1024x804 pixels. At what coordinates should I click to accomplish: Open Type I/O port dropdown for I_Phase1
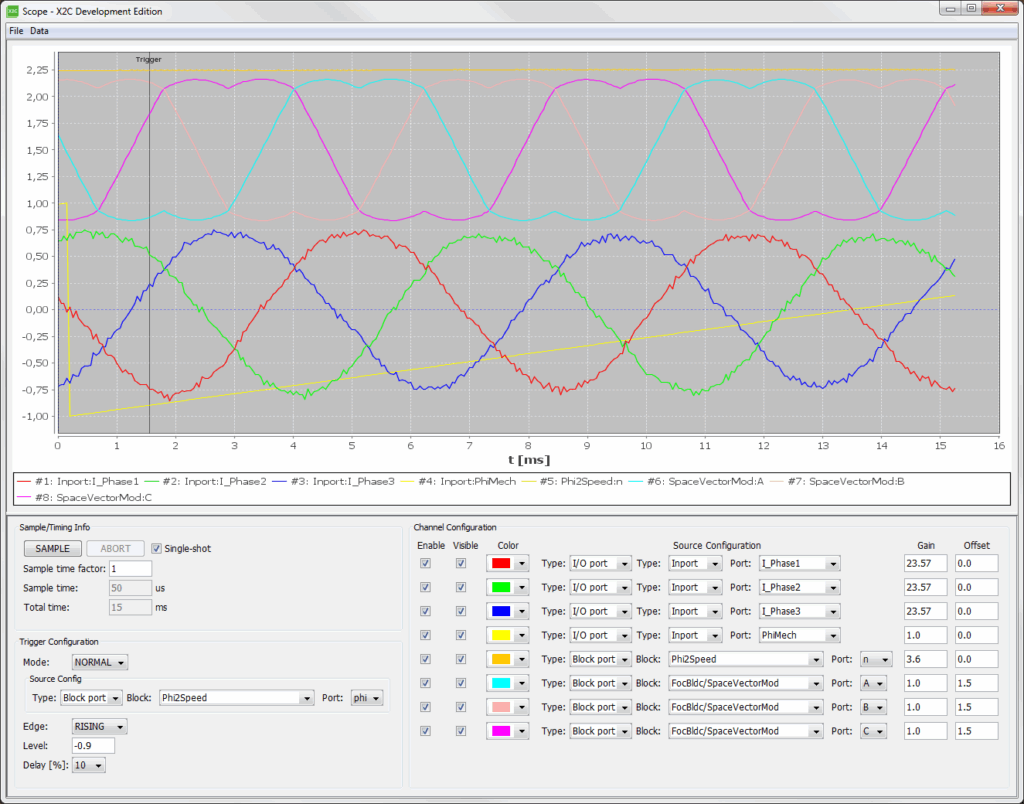click(x=600, y=563)
